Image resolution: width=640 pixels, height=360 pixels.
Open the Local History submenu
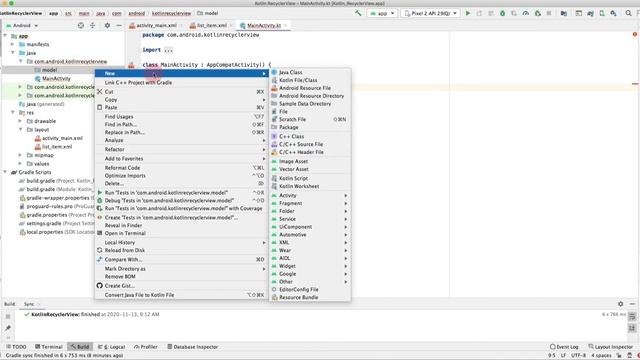pos(182,242)
